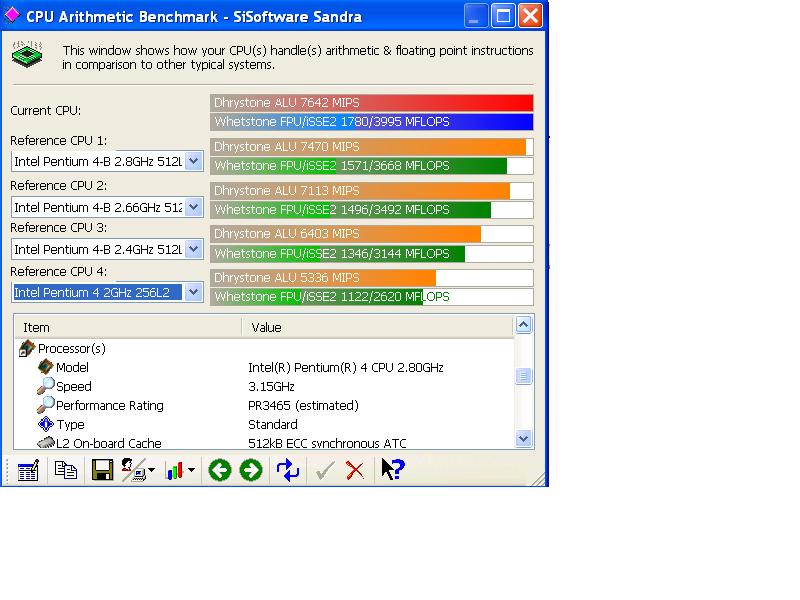This screenshot has height=600, width=800.
Task: Open the Reference CPU 3 dropdown arrow
Action: [x=193, y=249]
